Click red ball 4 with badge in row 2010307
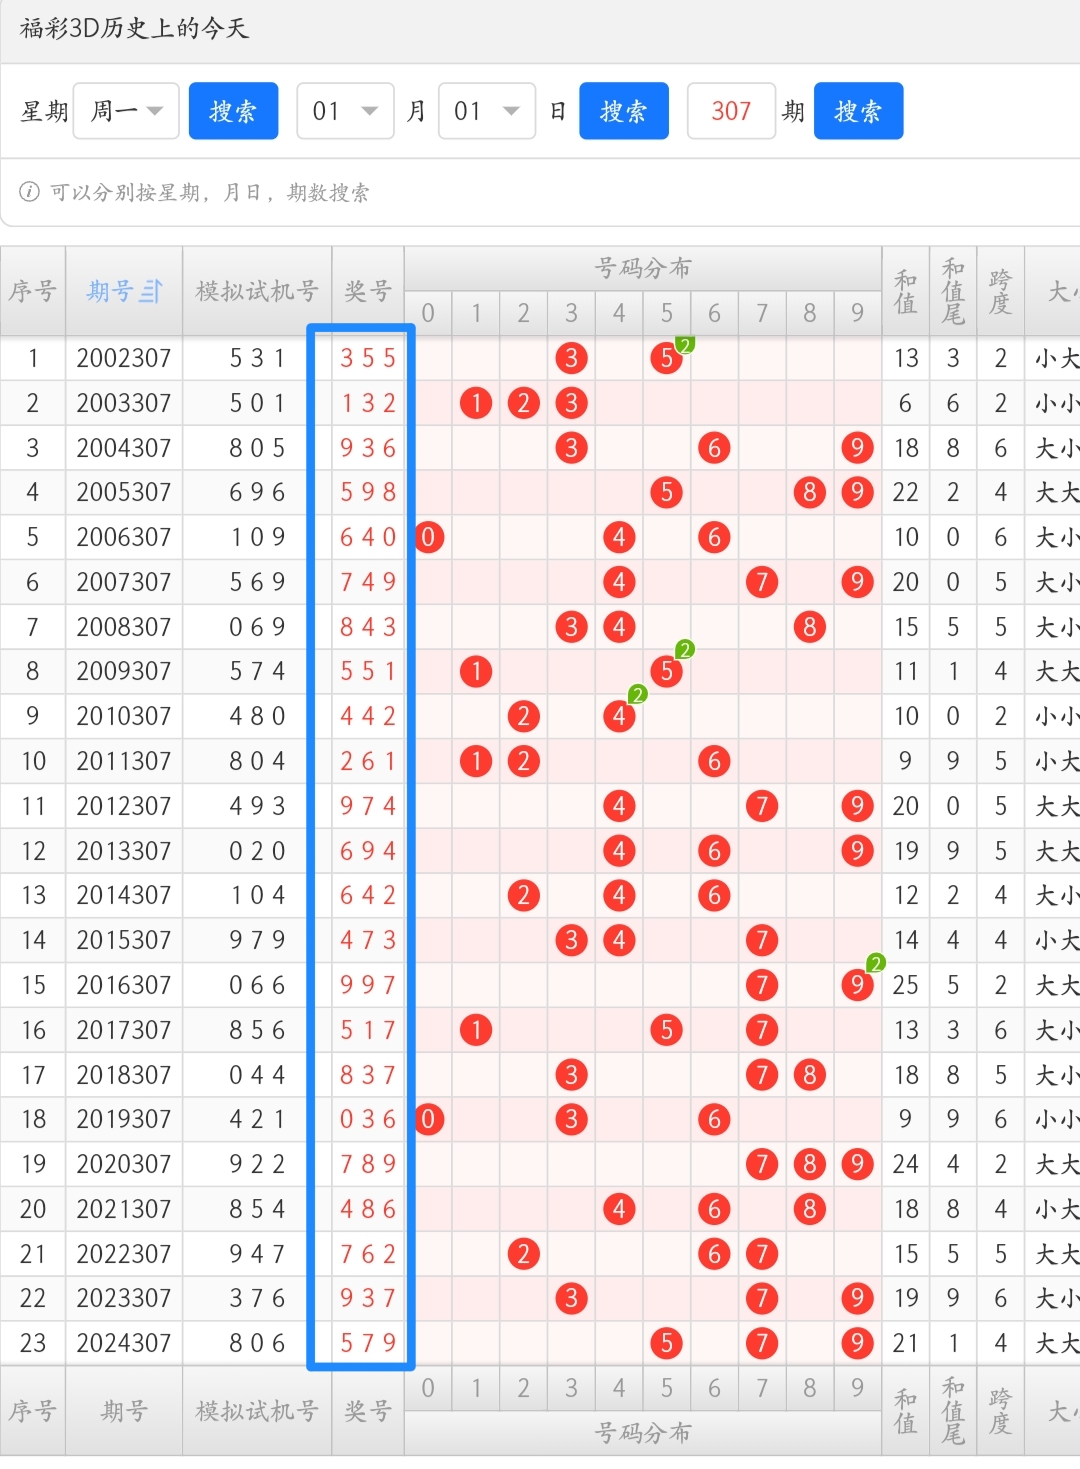 coord(619,716)
